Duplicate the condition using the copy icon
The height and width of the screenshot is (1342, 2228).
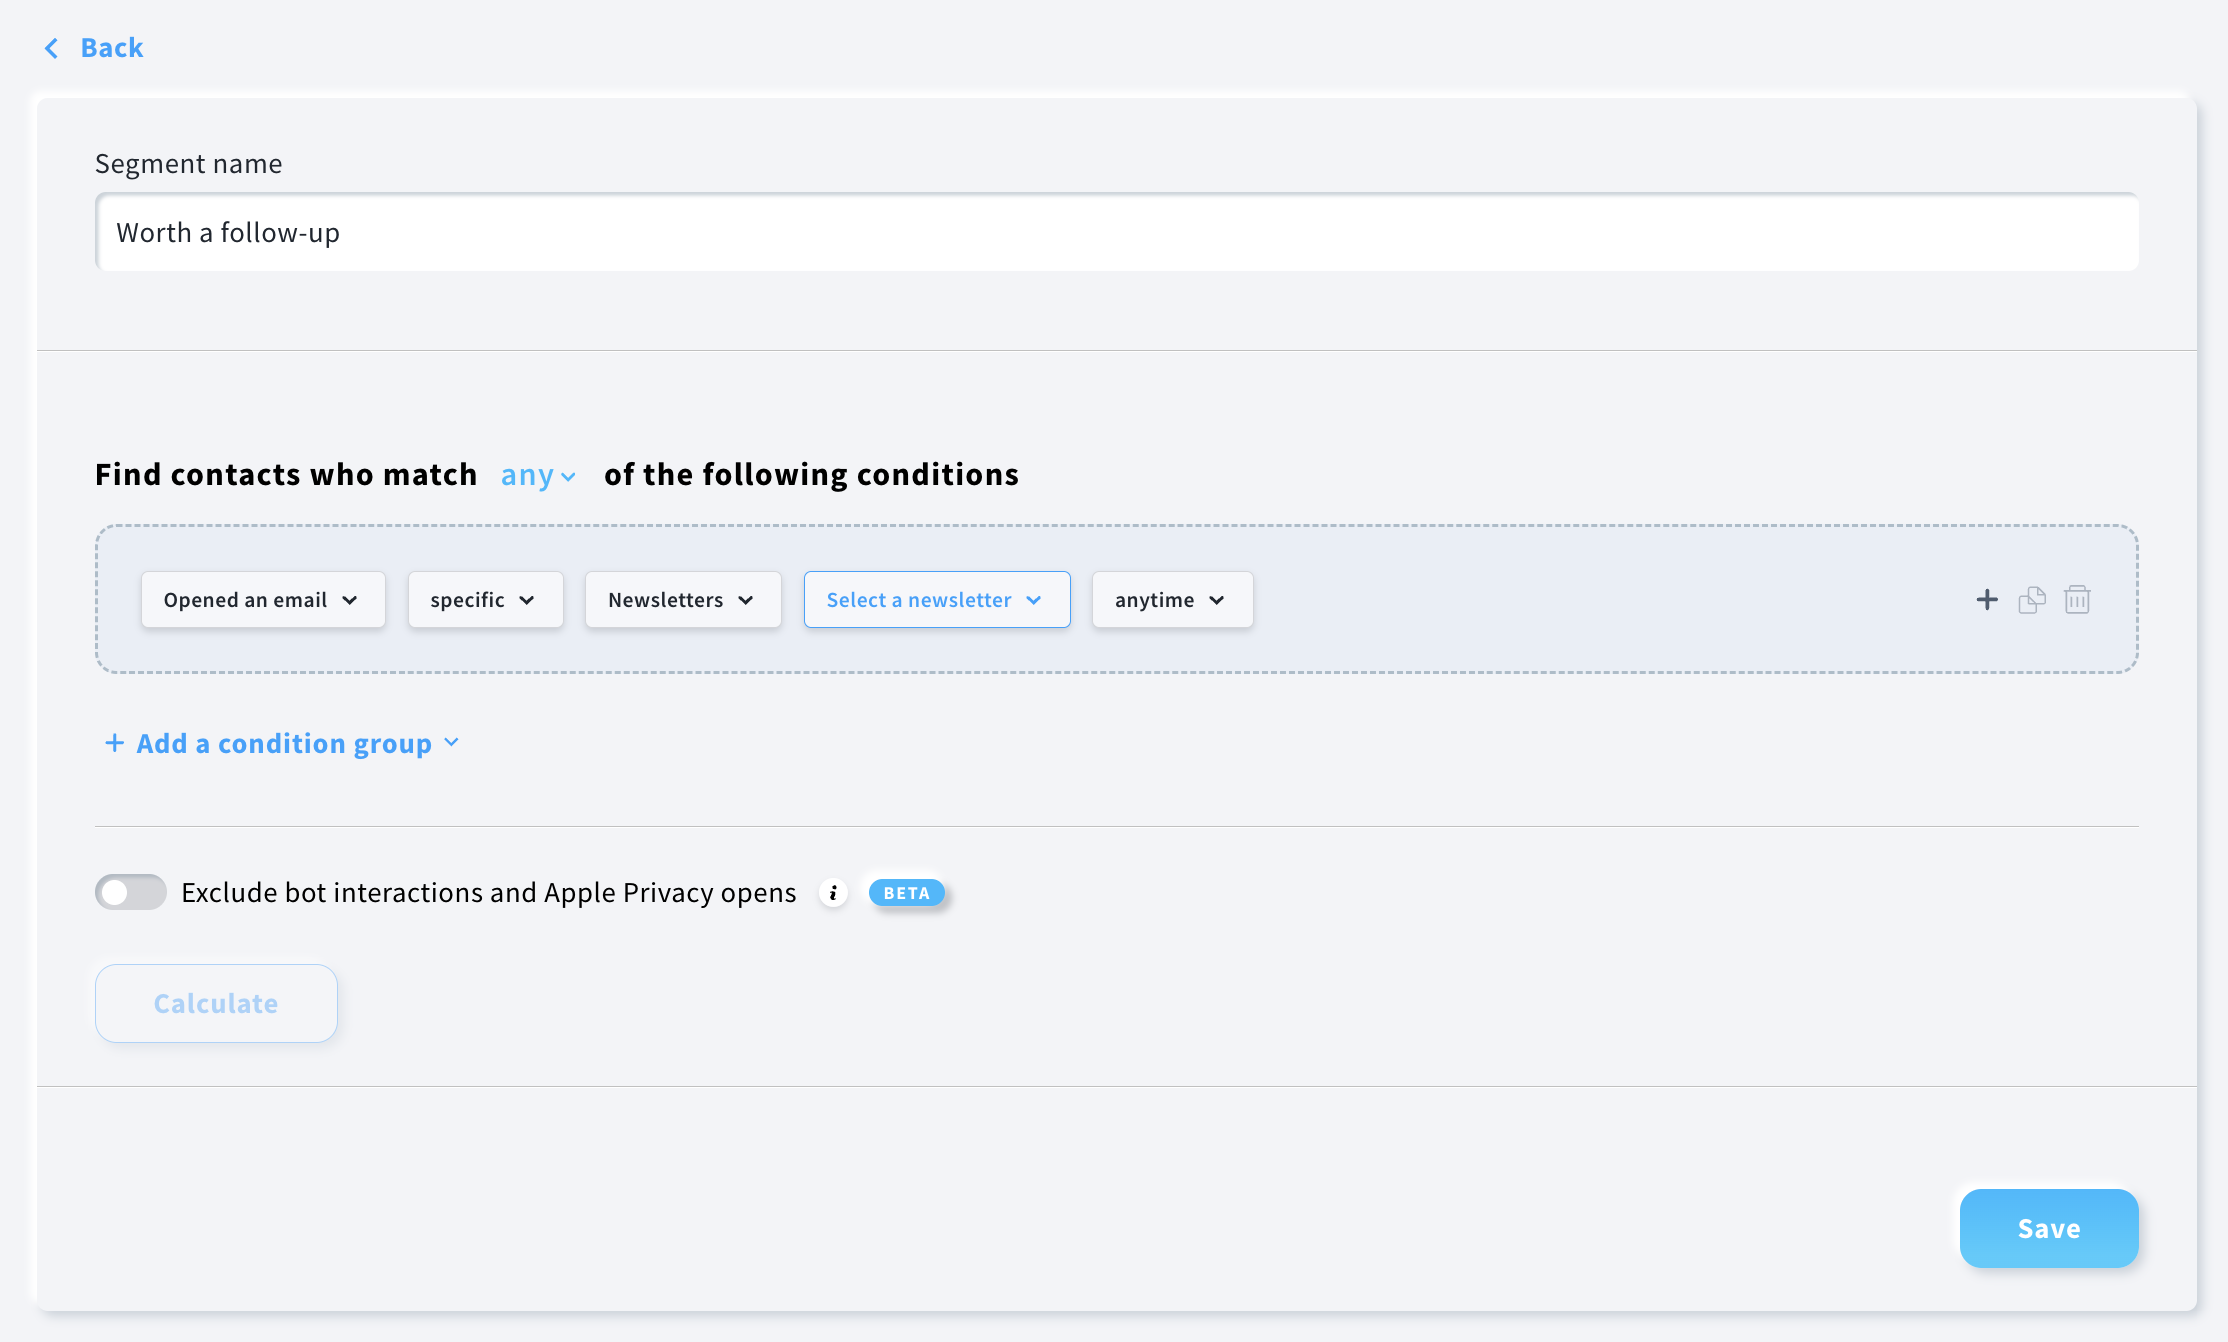(2032, 599)
